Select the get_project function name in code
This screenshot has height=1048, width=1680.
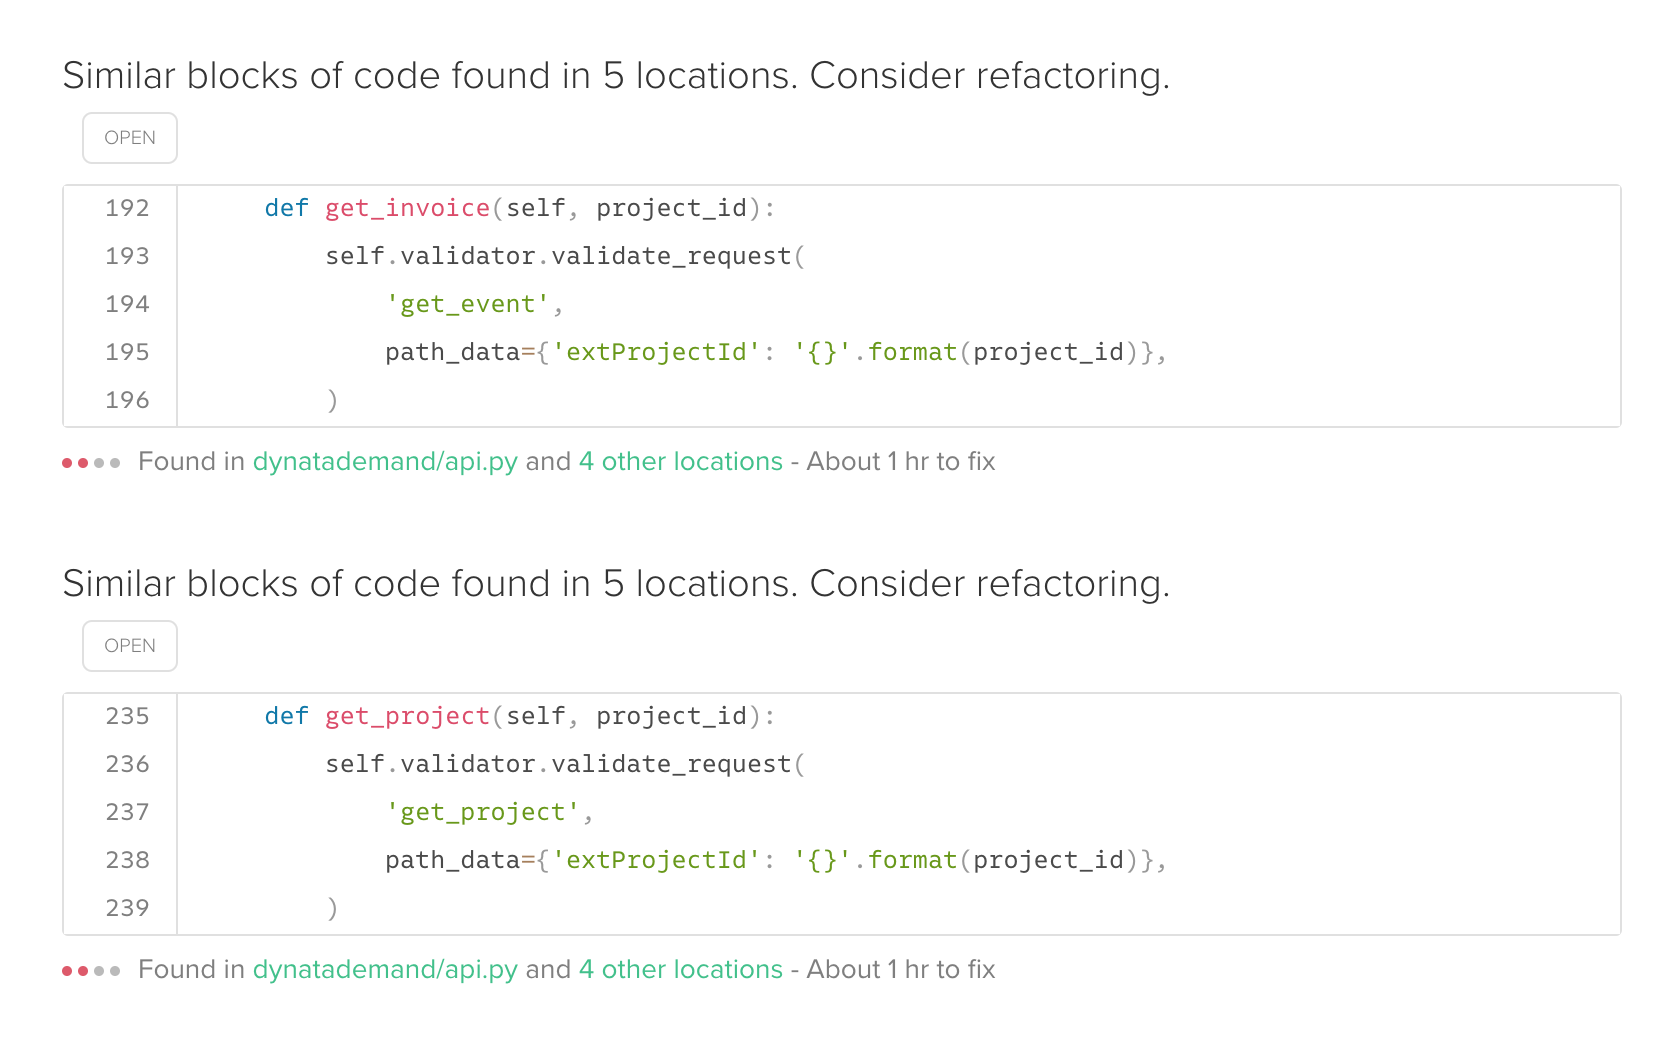tap(405, 716)
